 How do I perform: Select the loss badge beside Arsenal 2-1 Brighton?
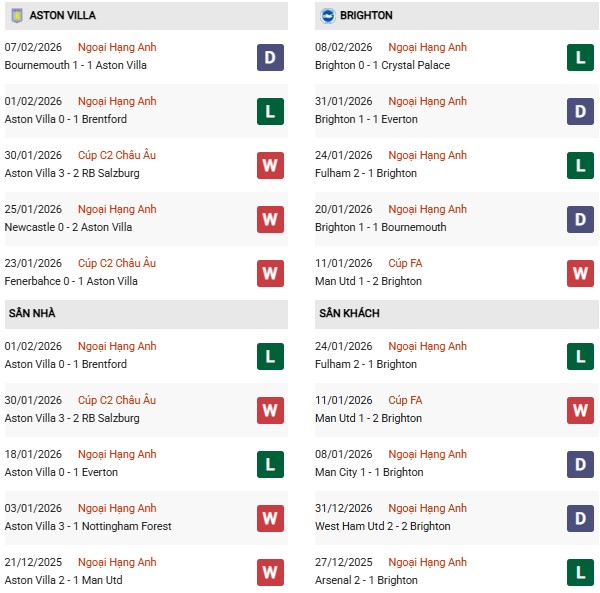580,572
